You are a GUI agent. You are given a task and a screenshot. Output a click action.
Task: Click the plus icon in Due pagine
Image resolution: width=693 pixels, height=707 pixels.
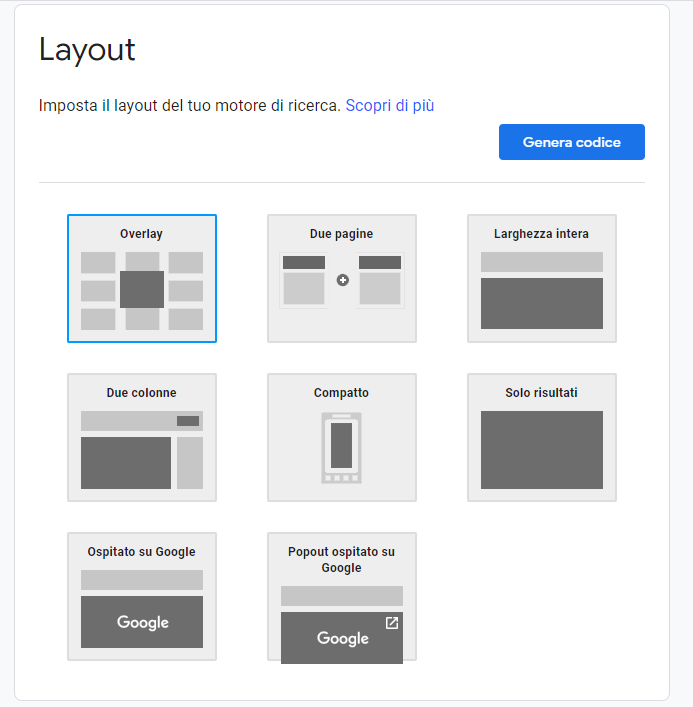(342, 281)
